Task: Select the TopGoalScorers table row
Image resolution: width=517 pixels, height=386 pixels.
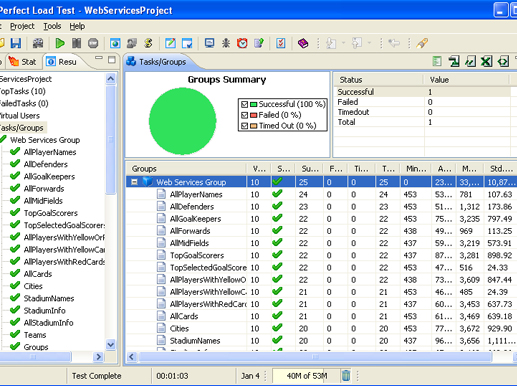Action: tap(322, 255)
